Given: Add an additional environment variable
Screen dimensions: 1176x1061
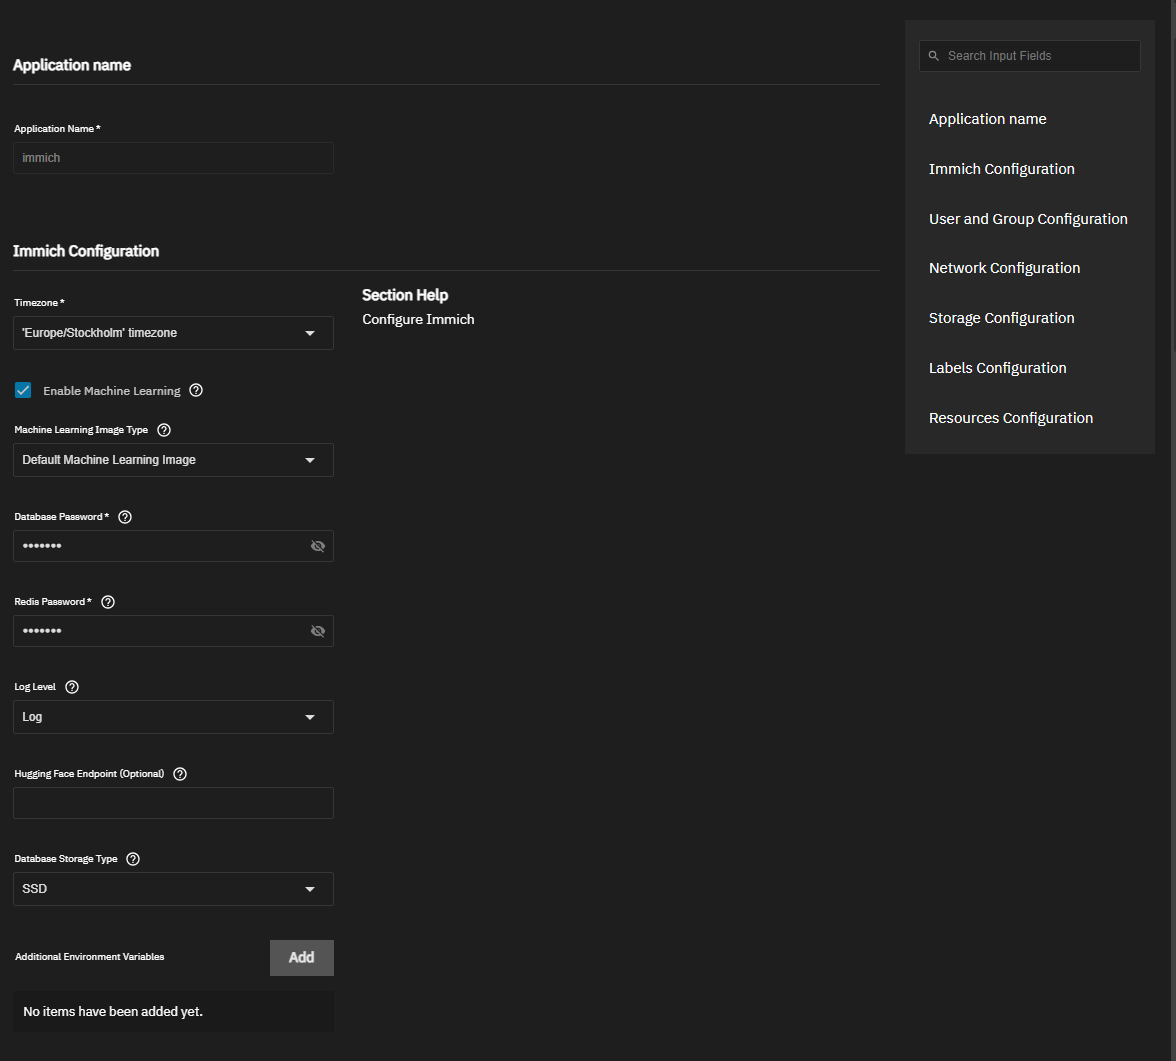Looking at the screenshot, I should (301, 957).
